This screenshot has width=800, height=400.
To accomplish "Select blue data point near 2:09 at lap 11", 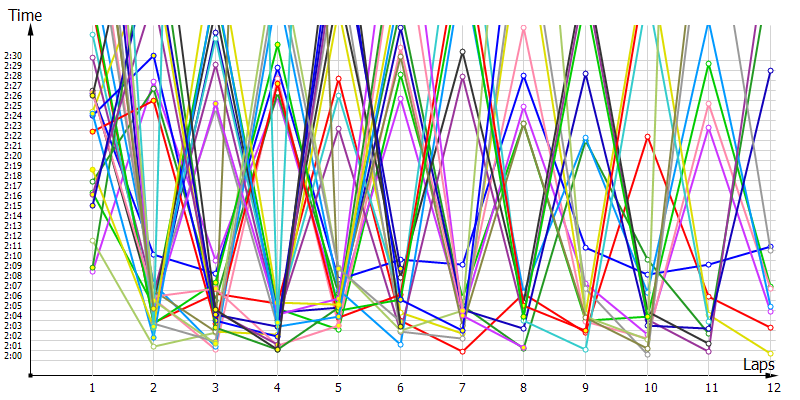I will click(708, 265).
